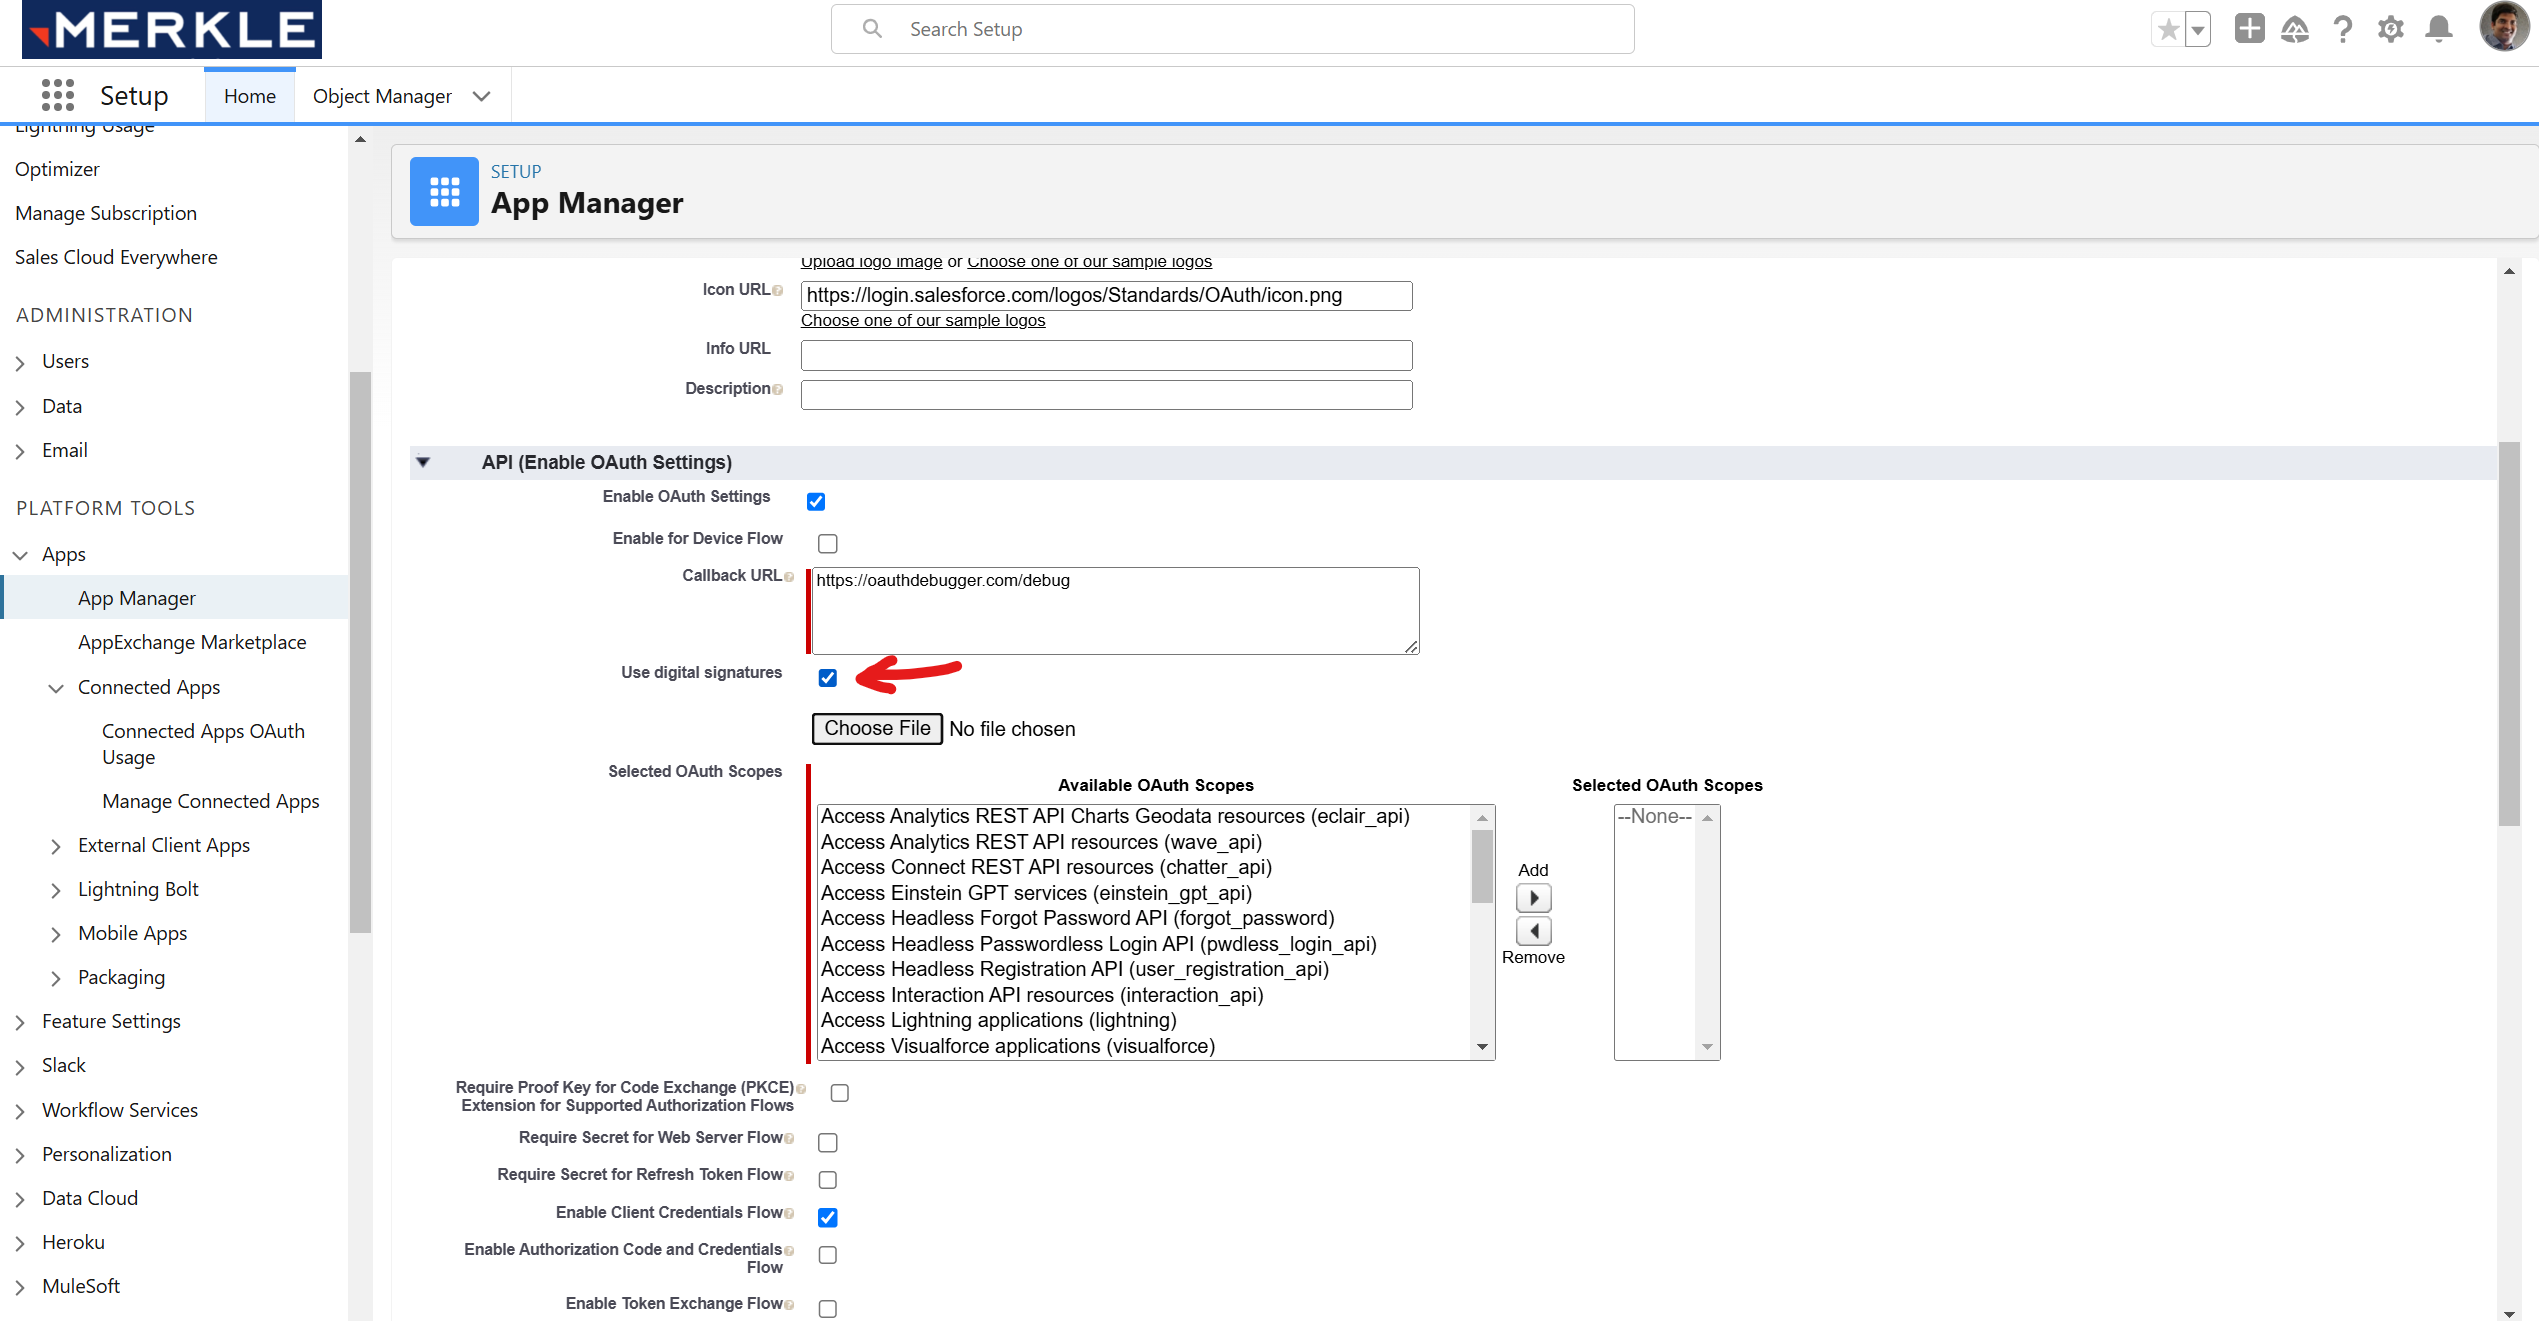
Task: Select Access Connect REST API resources scope
Action: [x=1046, y=867]
